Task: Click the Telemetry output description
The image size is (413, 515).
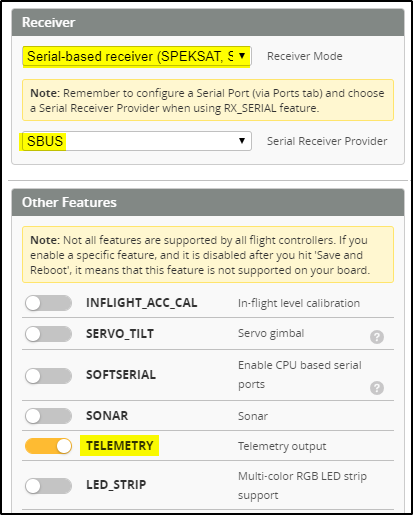Action: click(x=282, y=446)
